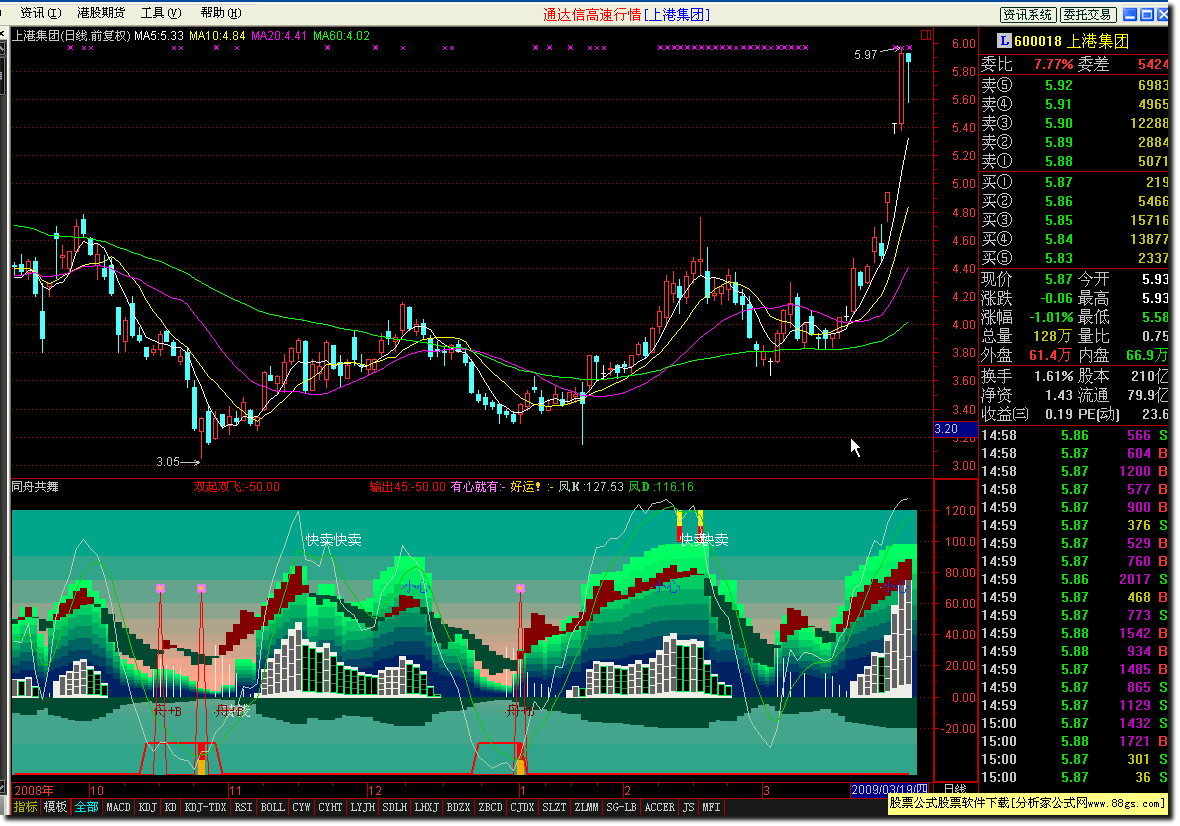Click the 委托交易 button
The height and width of the screenshot is (826, 1180).
click(x=1088, y=14)
